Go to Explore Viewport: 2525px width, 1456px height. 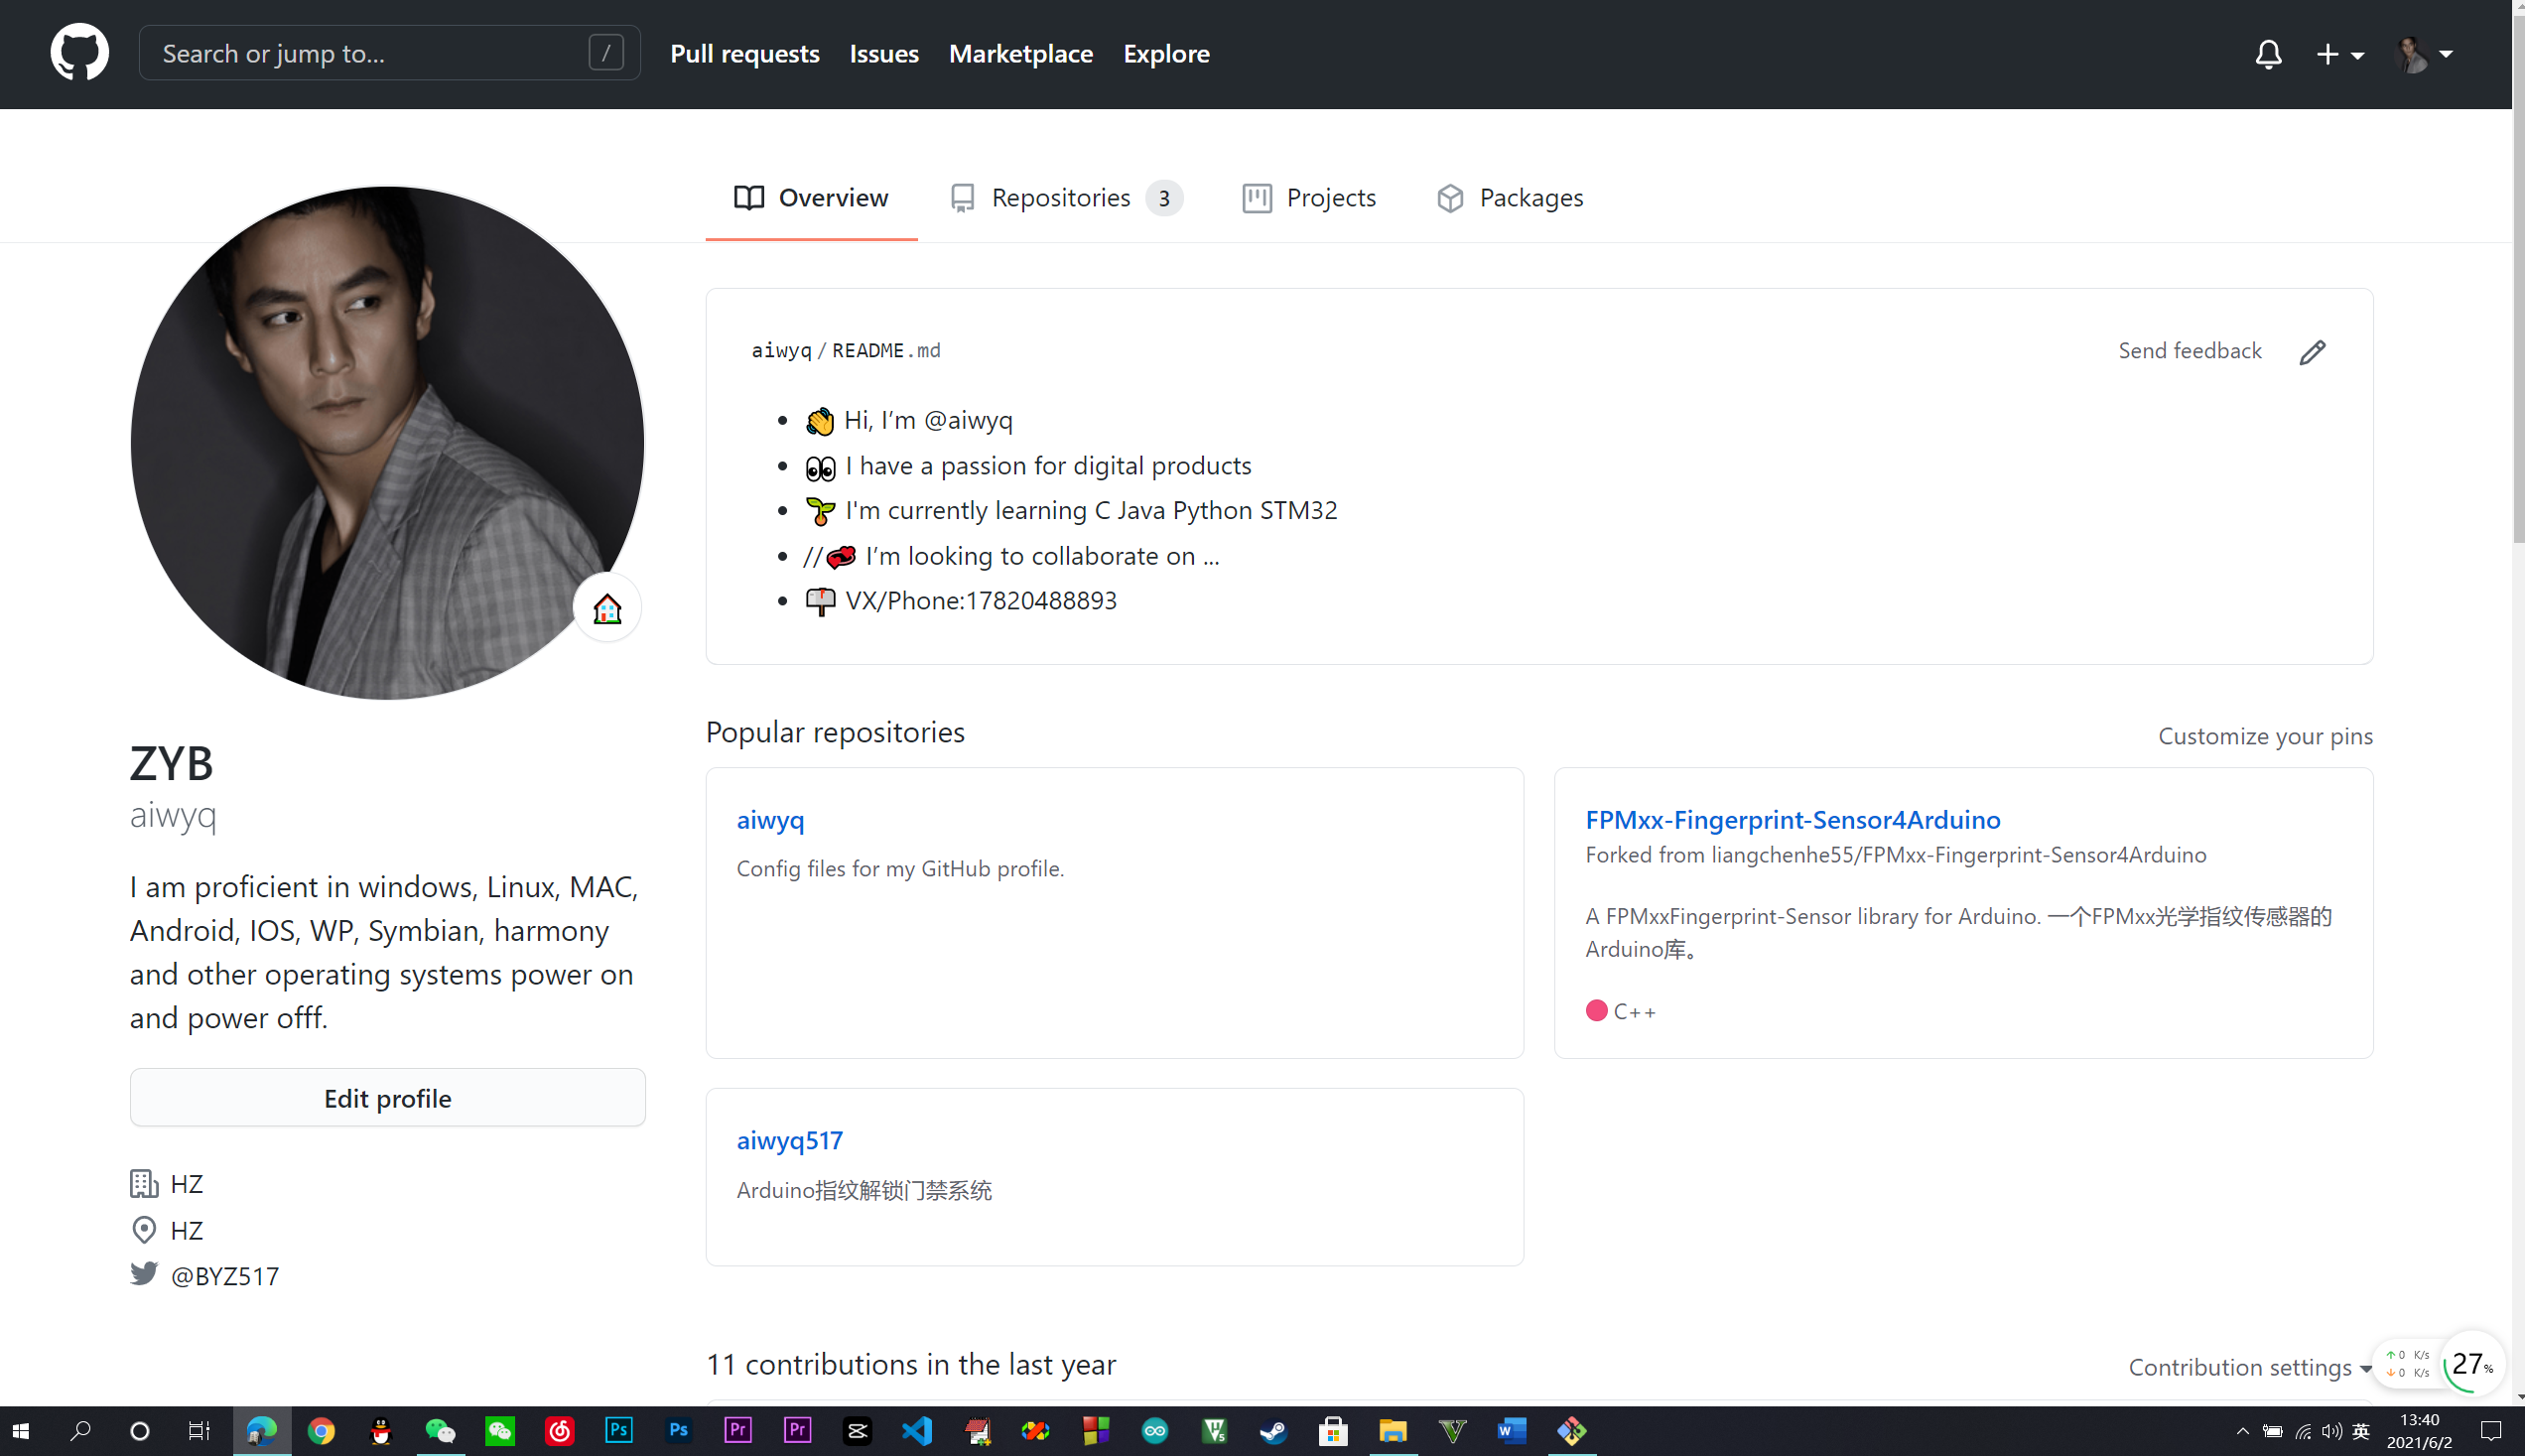[x=1166, y=53]
